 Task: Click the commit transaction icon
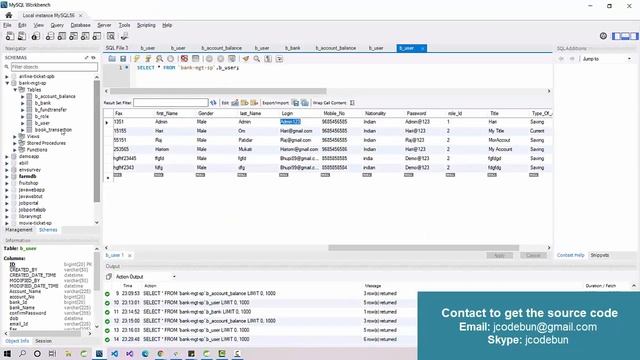tap(209, 59)
